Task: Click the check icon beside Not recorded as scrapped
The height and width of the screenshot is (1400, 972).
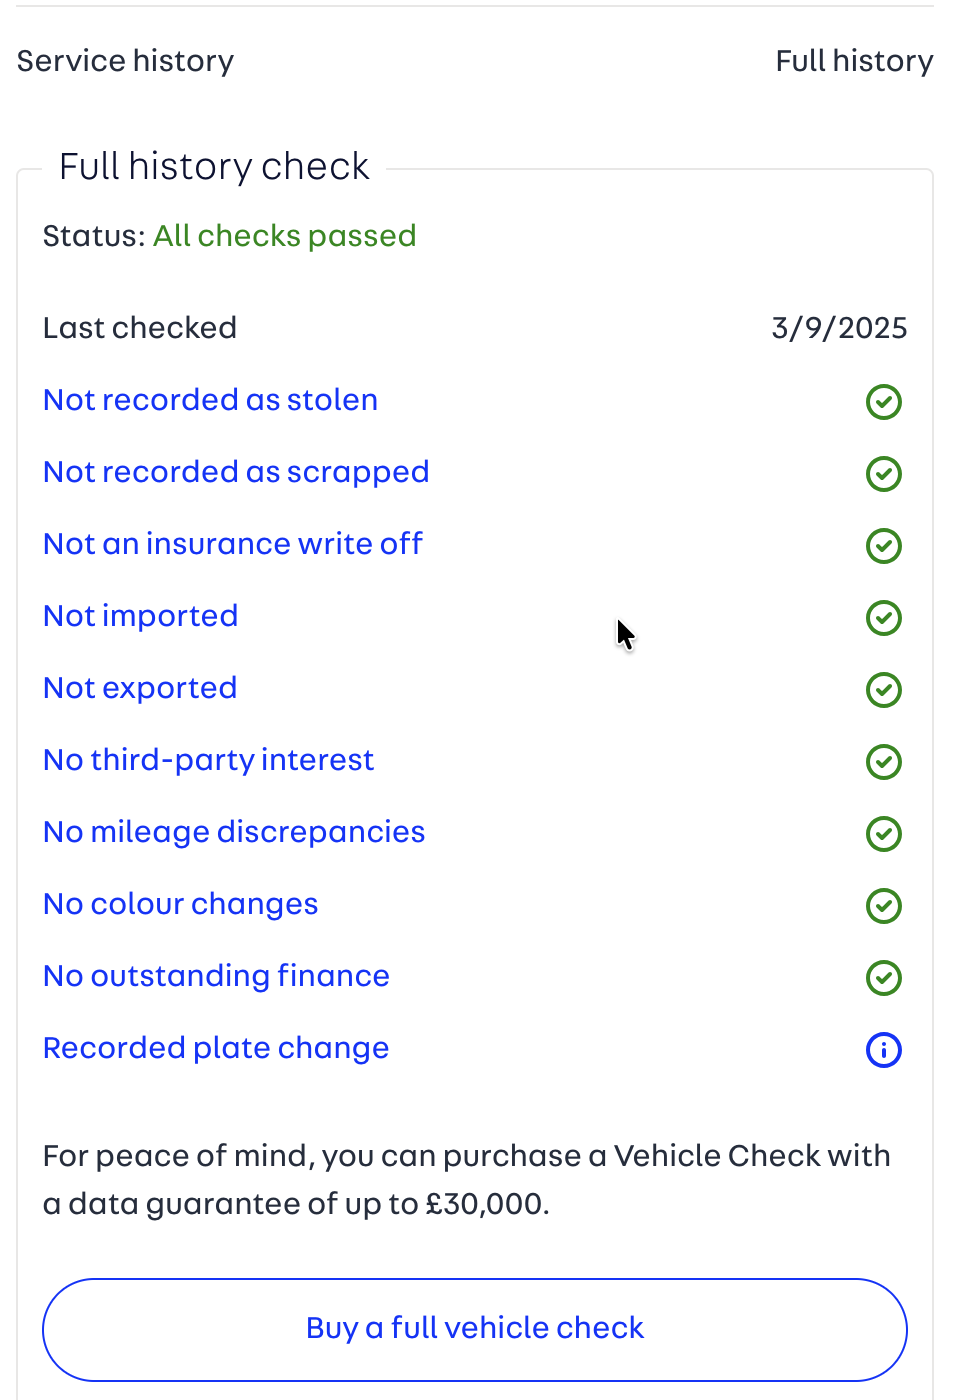Action: (x=884, y=474)
